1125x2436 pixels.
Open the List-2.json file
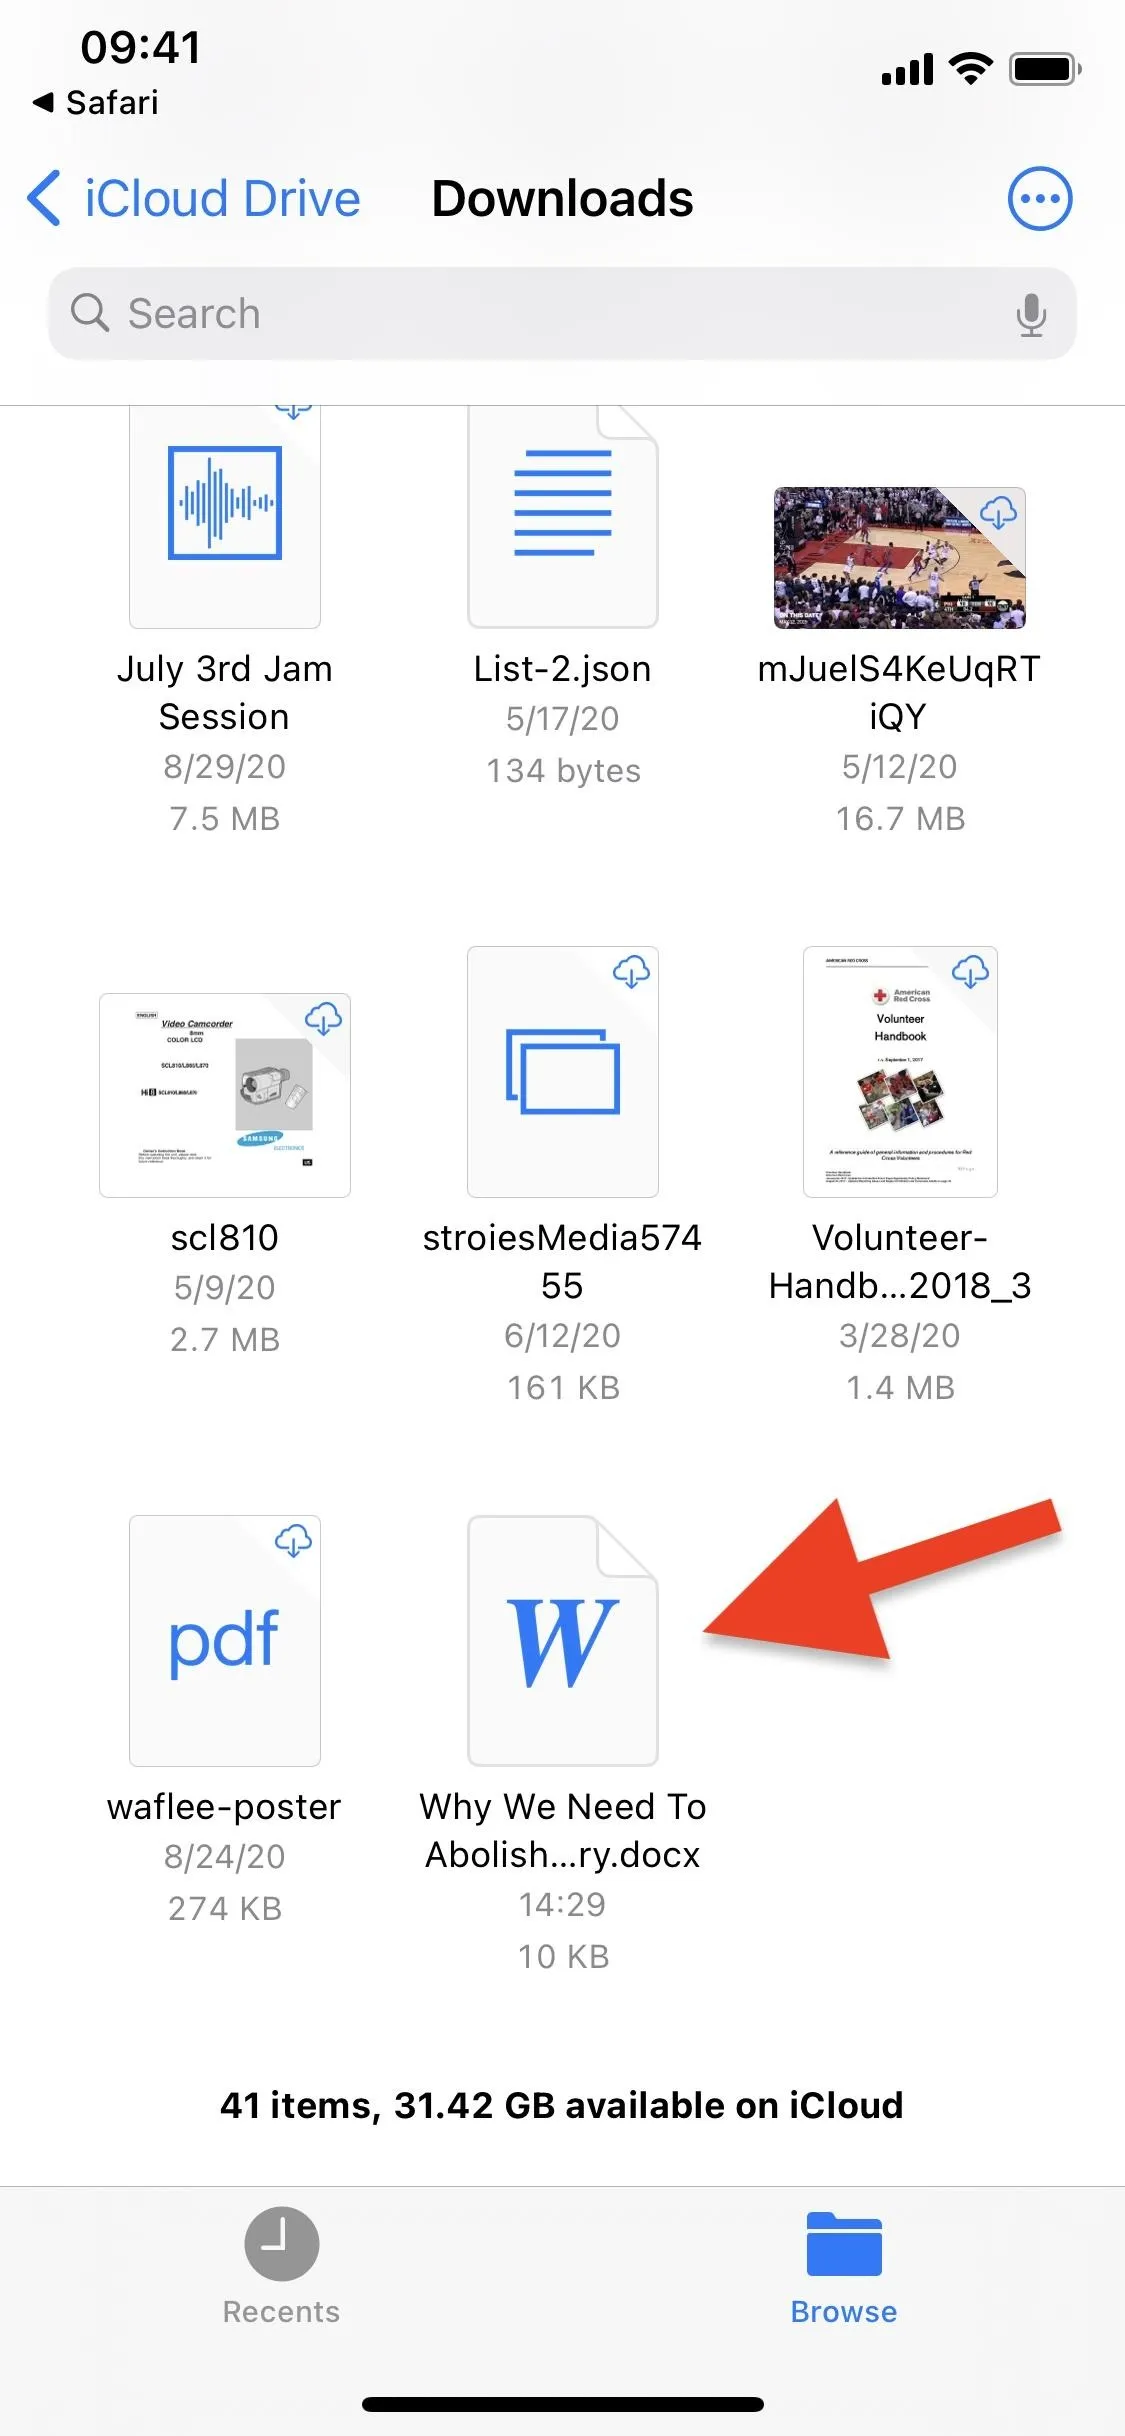(563, 516)
